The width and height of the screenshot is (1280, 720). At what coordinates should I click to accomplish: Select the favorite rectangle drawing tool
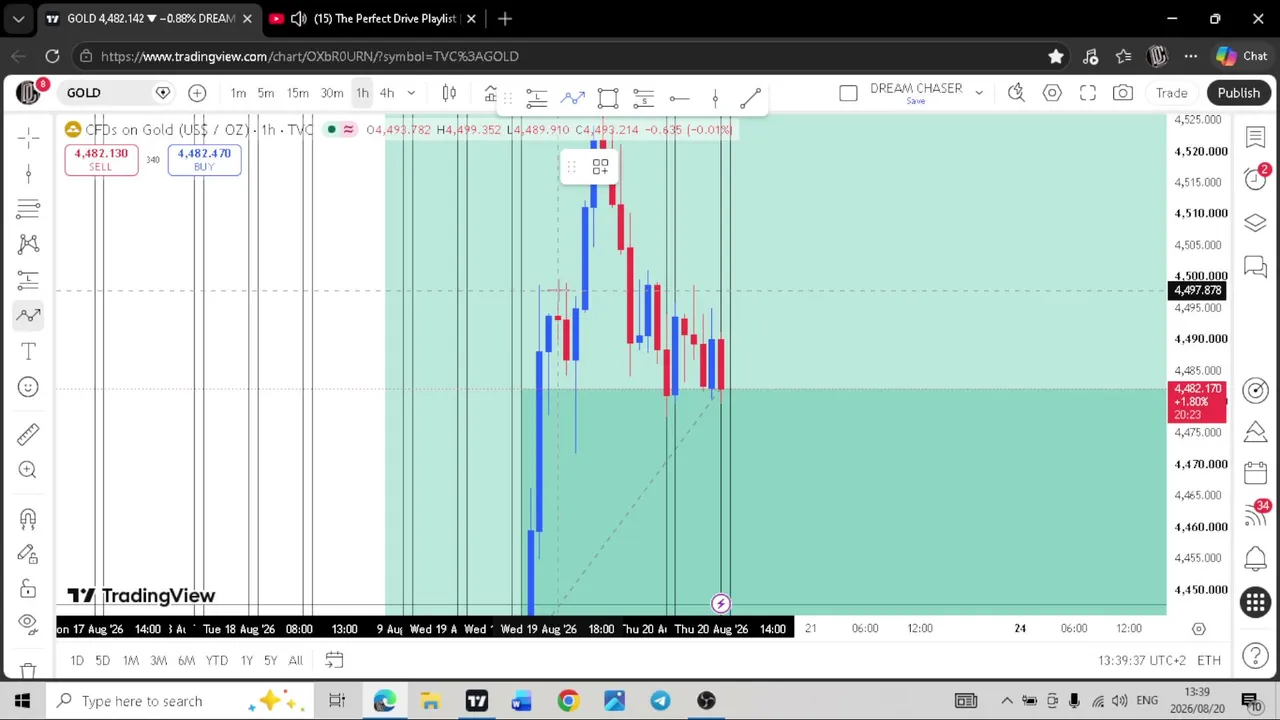pos(608,97)
